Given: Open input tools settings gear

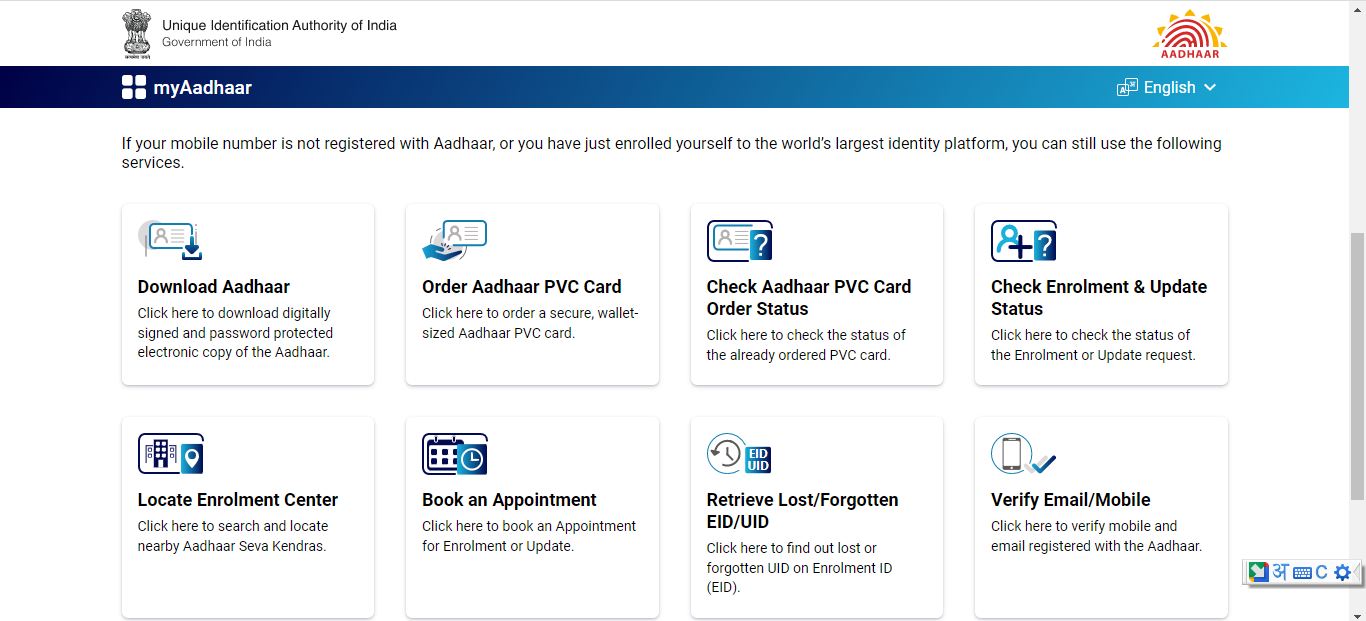Looking at the screenshot, I should pos(1342,572).
